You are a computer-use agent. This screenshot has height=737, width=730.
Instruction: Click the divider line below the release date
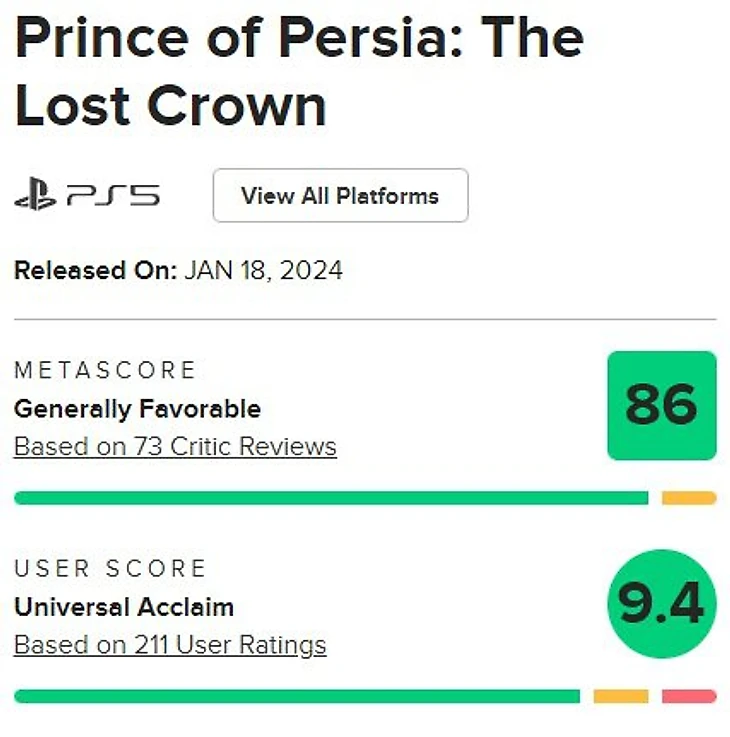tap(365, 320)
